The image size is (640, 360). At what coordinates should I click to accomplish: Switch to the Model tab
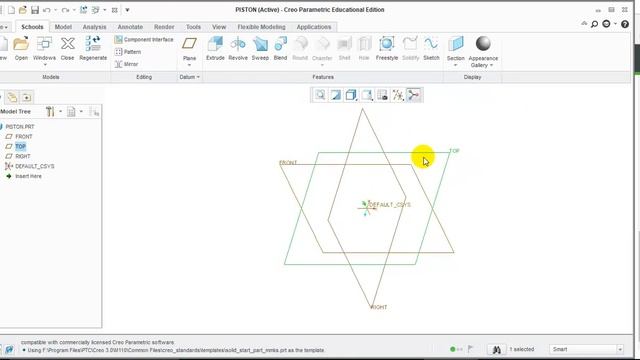pos(63,27)
